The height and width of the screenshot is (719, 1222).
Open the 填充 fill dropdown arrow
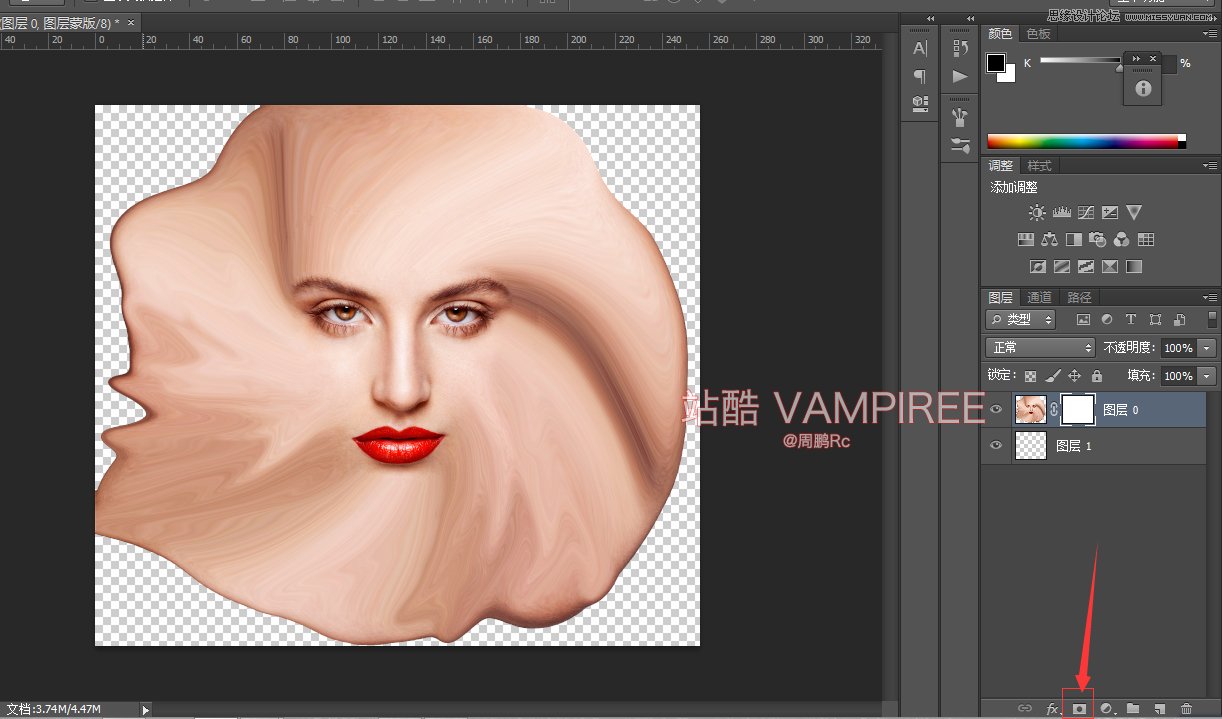pos(1207,376)
